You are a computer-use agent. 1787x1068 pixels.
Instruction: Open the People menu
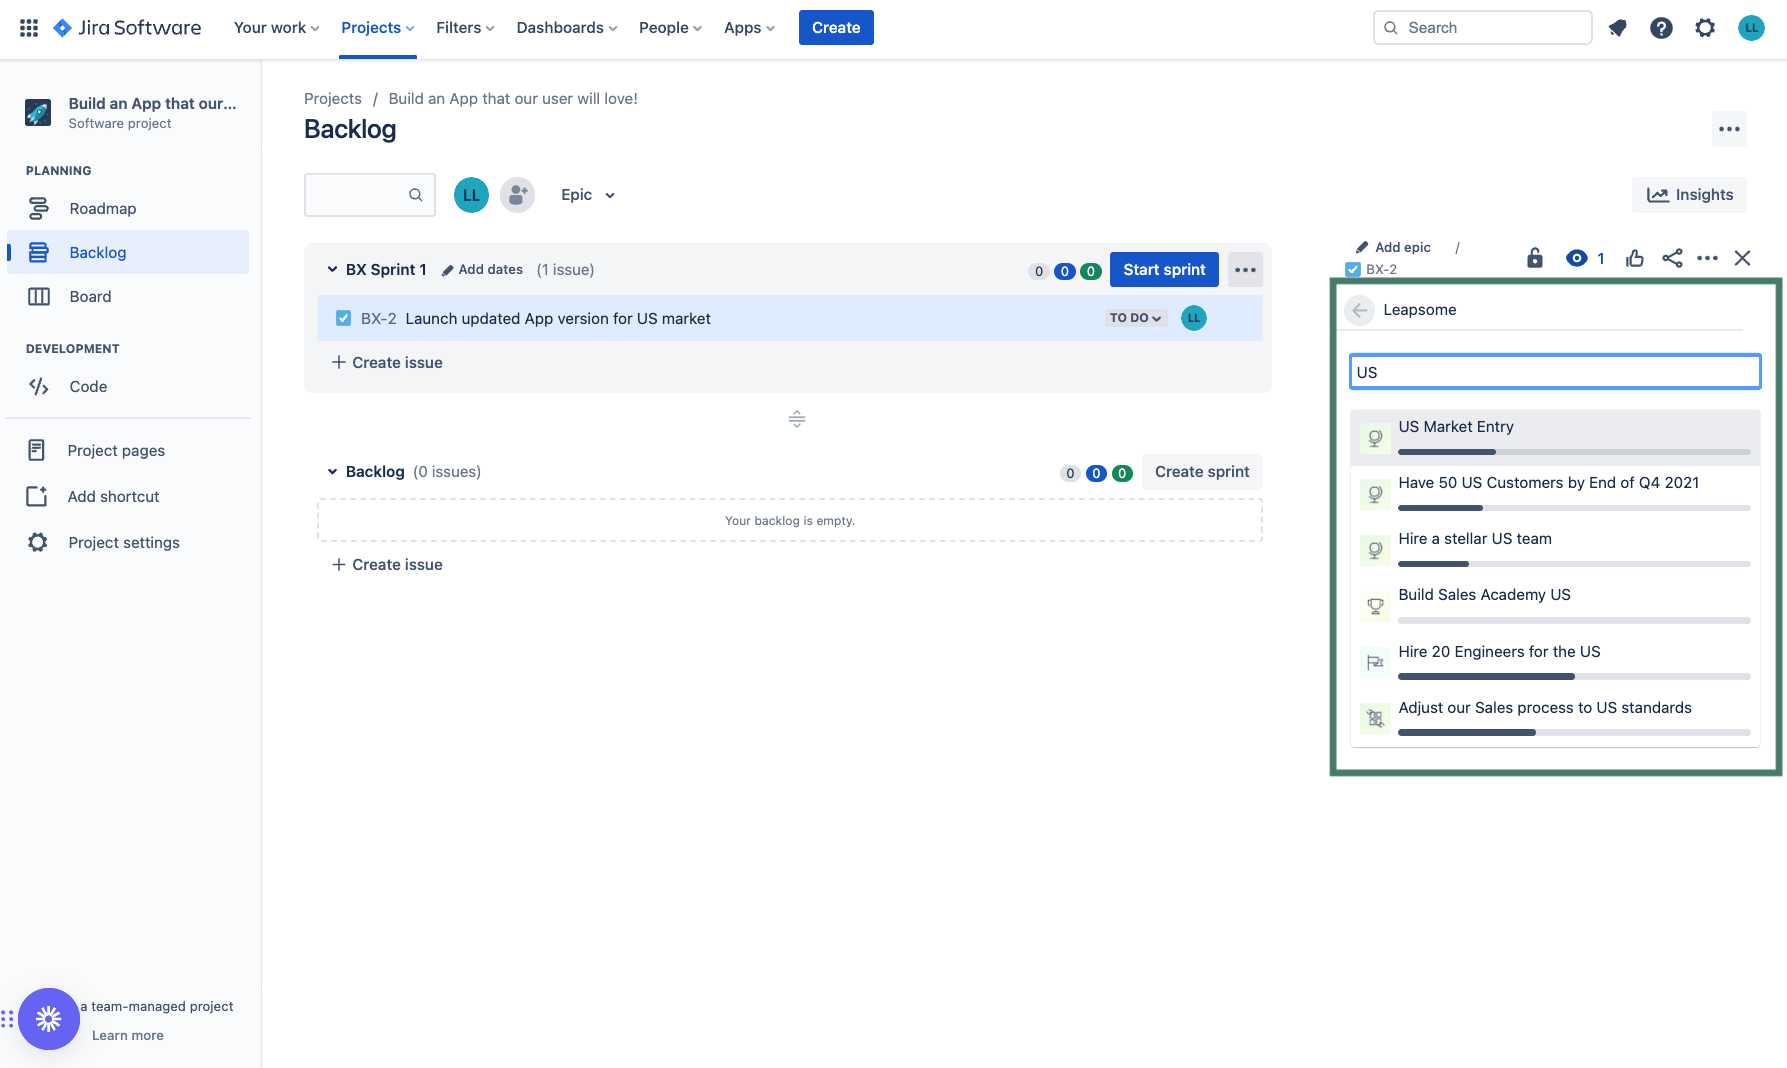[670, 28]
